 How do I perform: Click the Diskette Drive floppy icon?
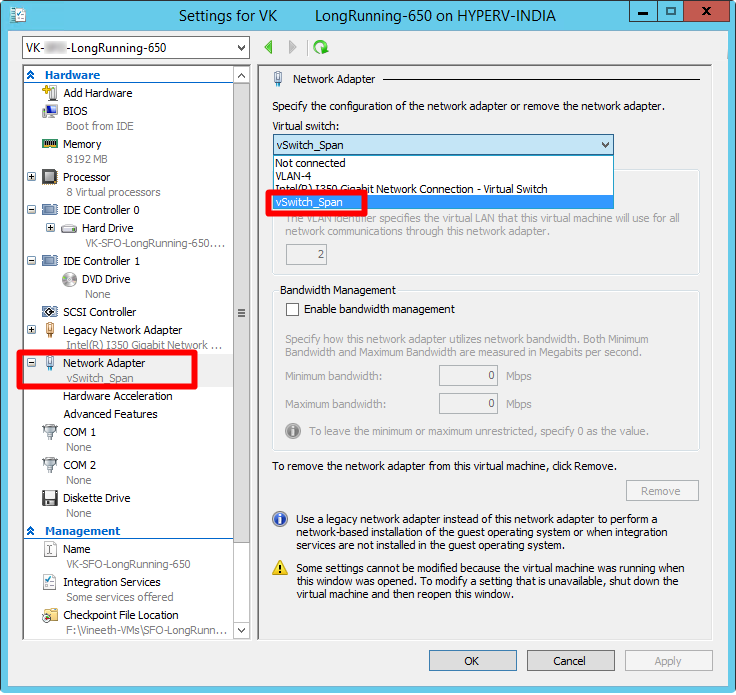pyautogui.click(x=50, y=498)
